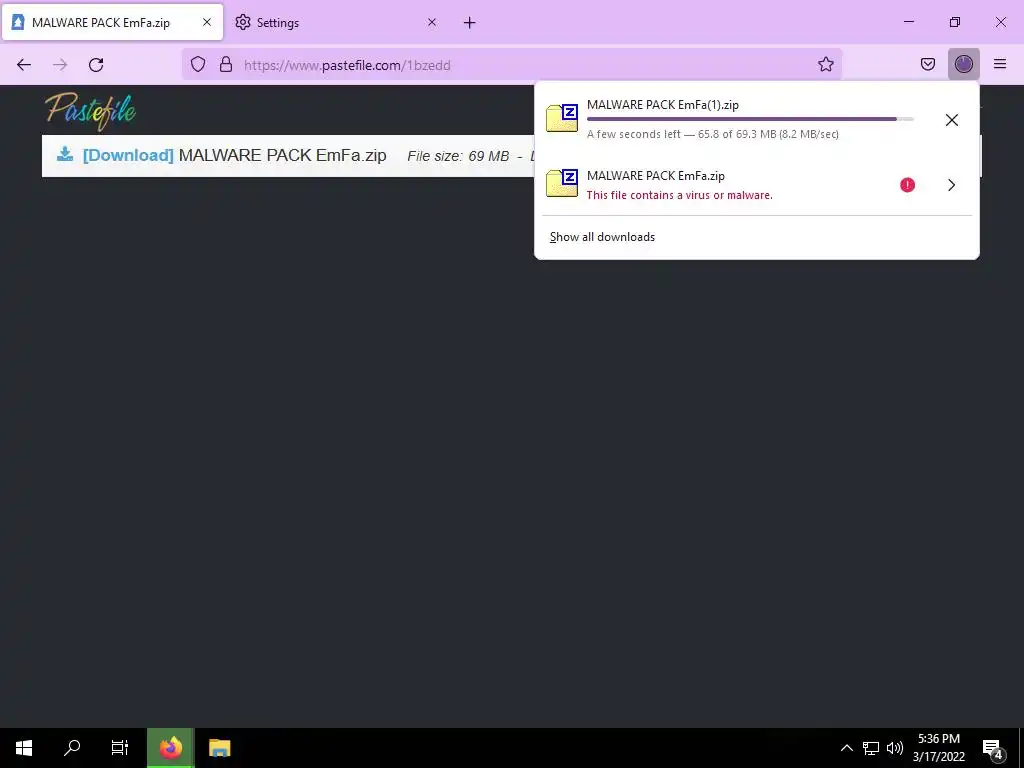Viewport: 1024px width, 768px height.
Task: Select the MALWARE PACK EmFa.zip tab
Action: click(112, 22)
